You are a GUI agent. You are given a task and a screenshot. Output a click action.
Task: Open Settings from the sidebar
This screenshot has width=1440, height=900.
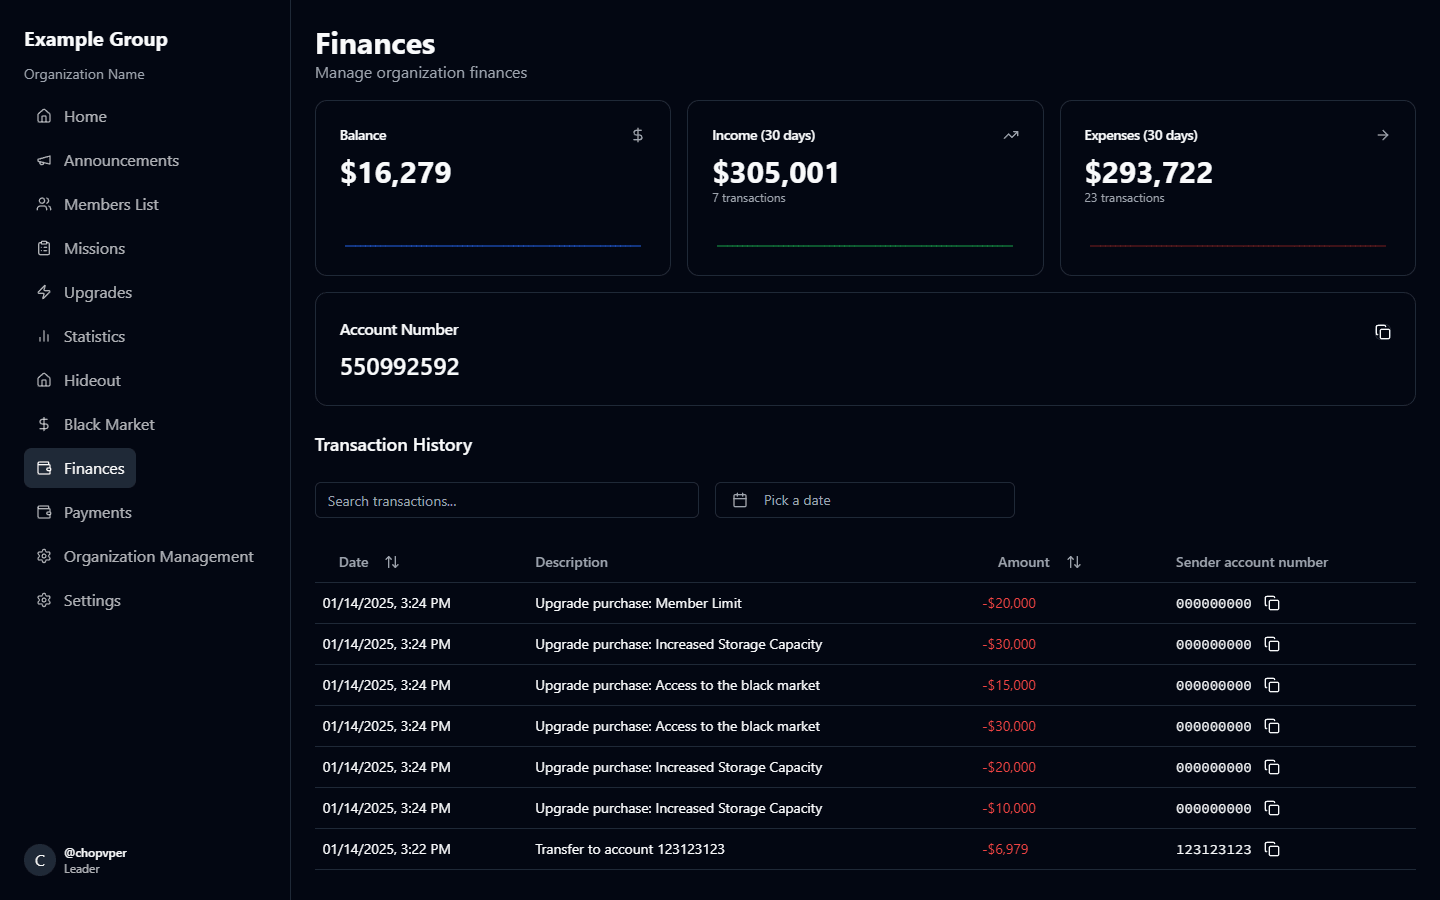91,600
